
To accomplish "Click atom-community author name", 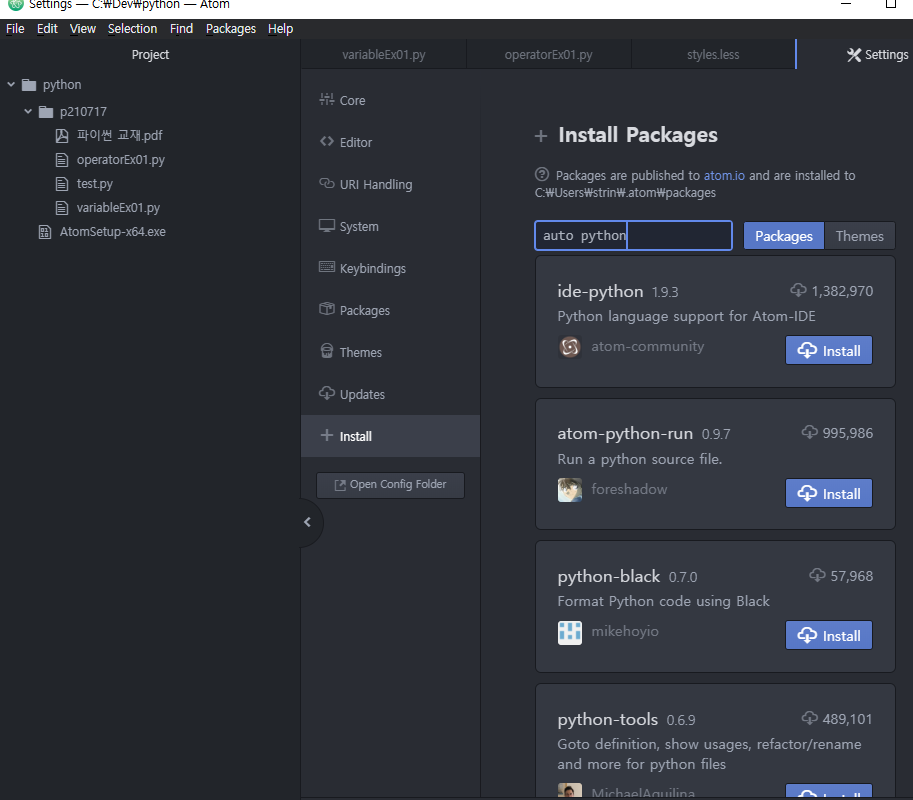I will (647, 346).
